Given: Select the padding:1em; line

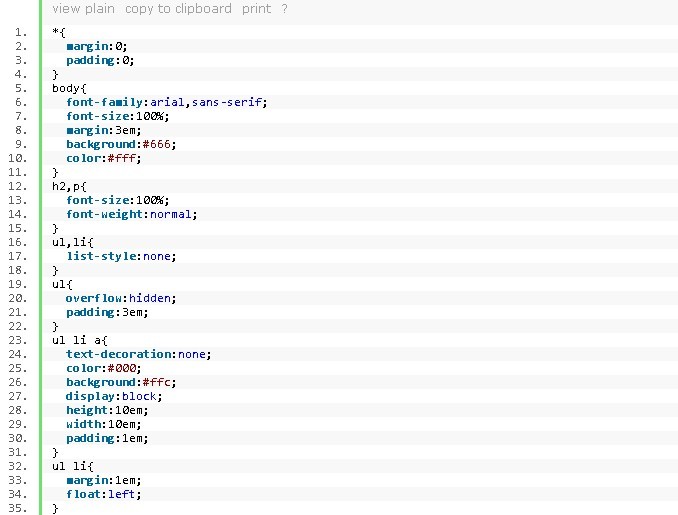Looking at the screenshot, I should [x=107, y=438].
